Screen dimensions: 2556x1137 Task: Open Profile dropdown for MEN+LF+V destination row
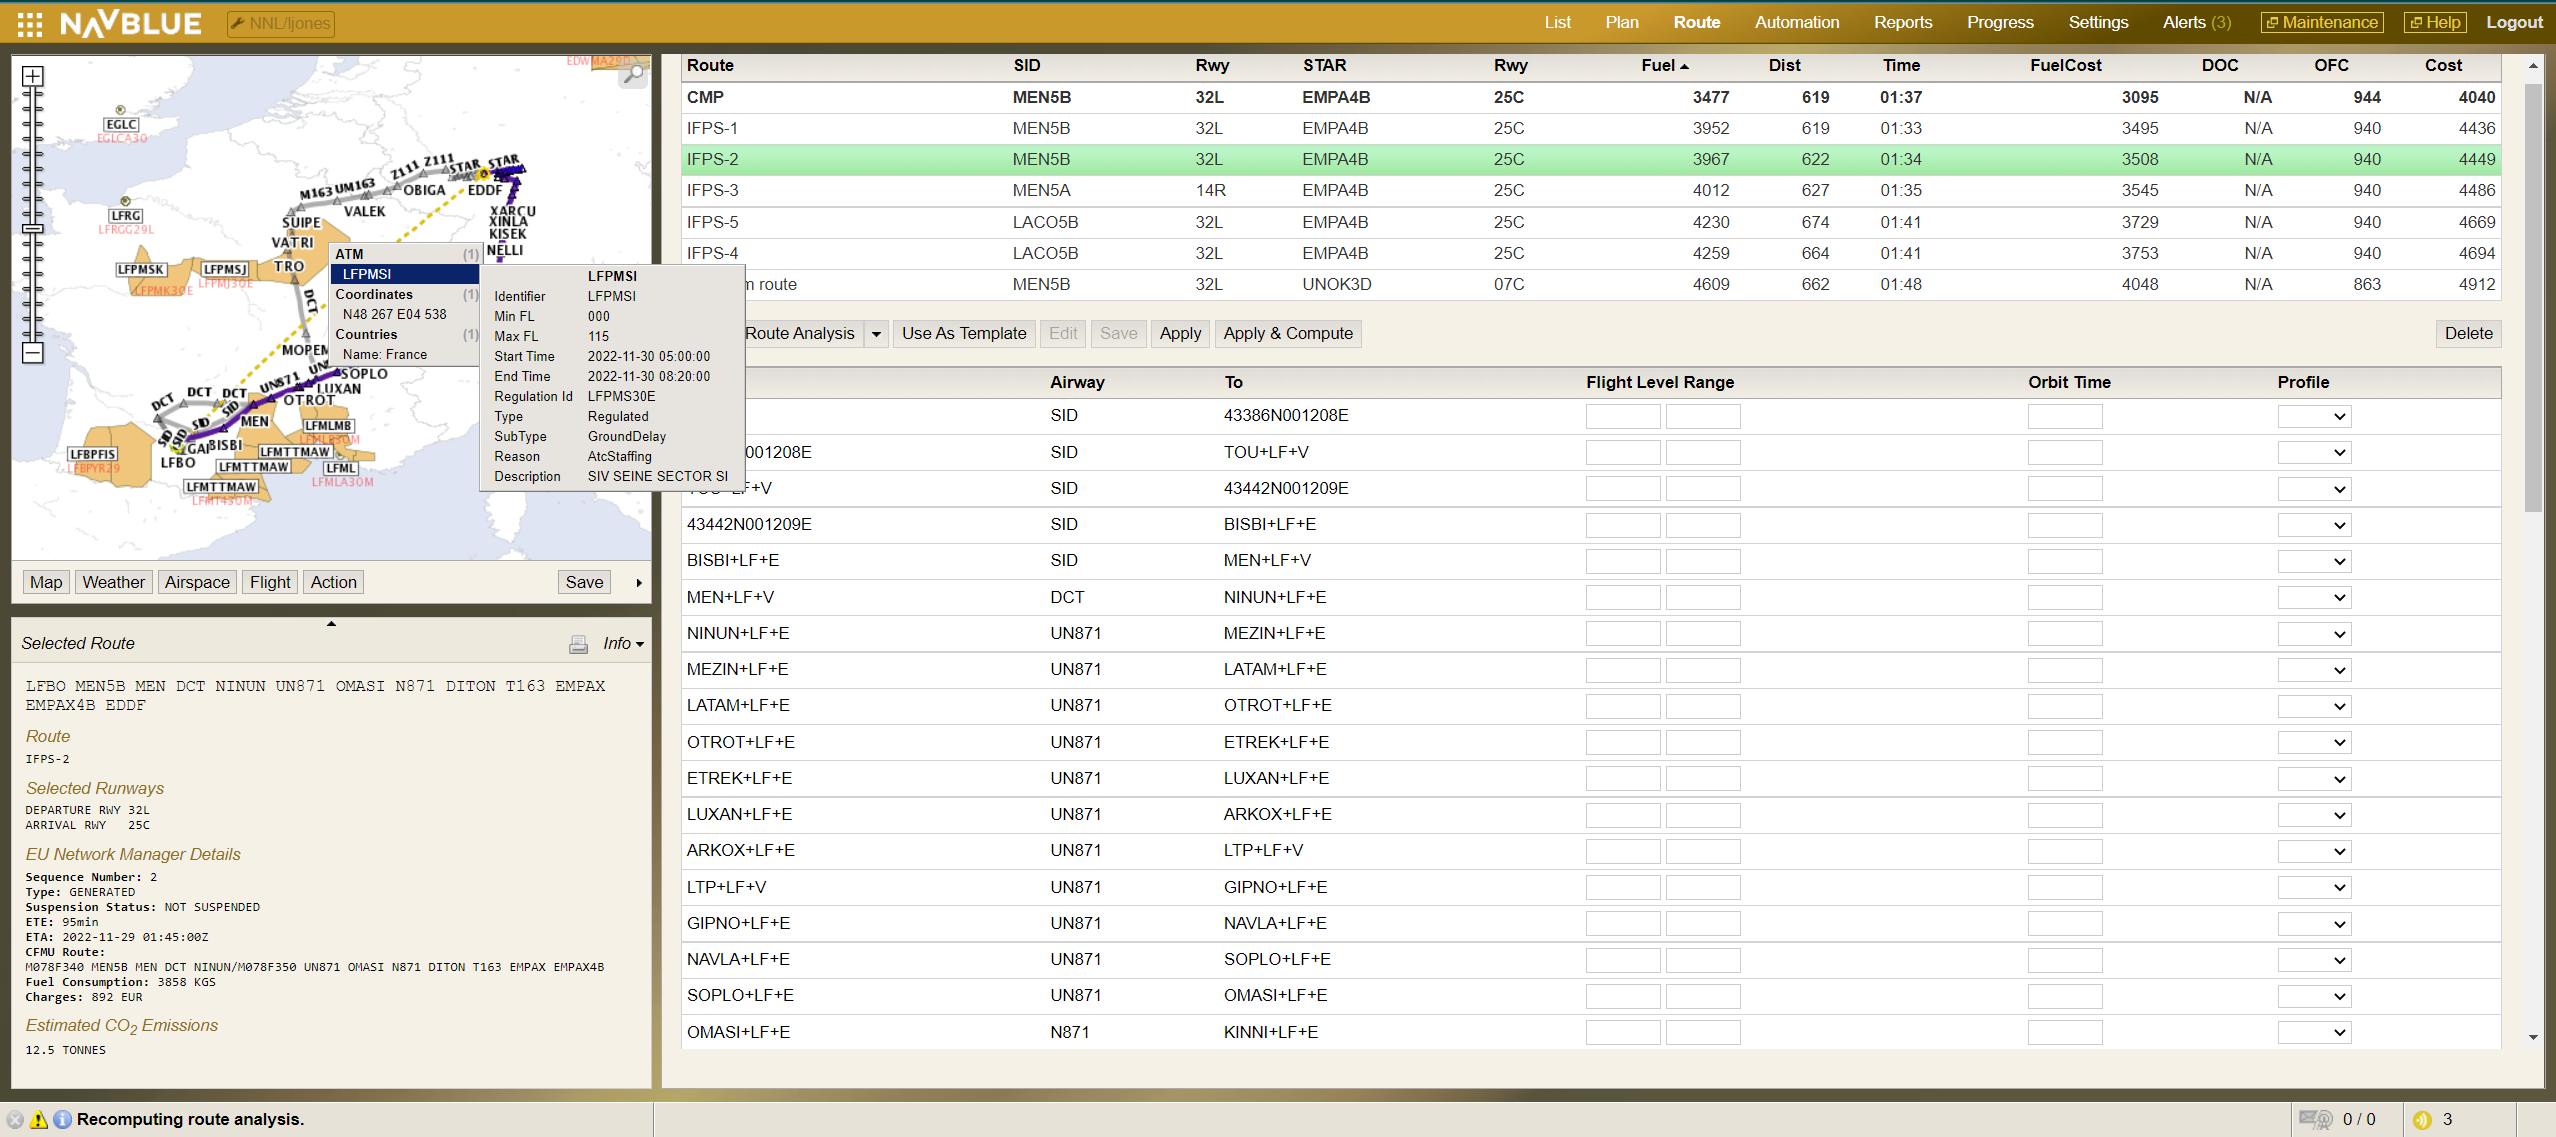click(x=2314, y=561)
